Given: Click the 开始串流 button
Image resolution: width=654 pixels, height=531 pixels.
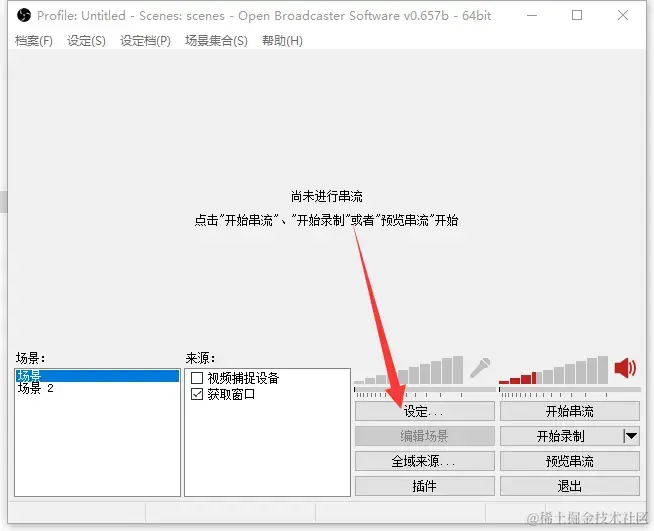Looking at the screenshot, I should tap(570, 411).
